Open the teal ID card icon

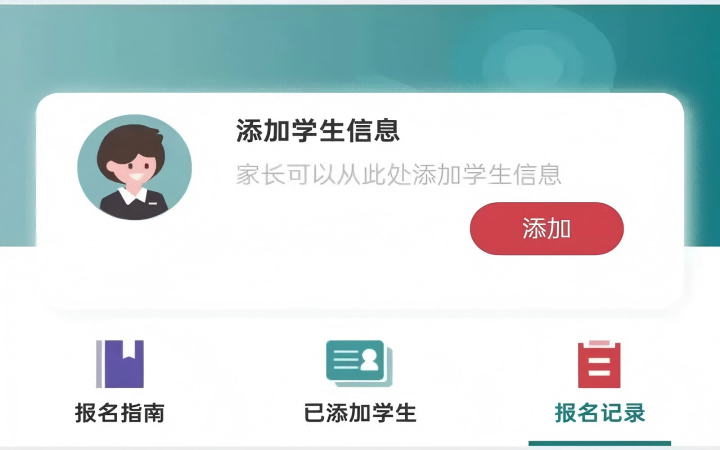359,363
